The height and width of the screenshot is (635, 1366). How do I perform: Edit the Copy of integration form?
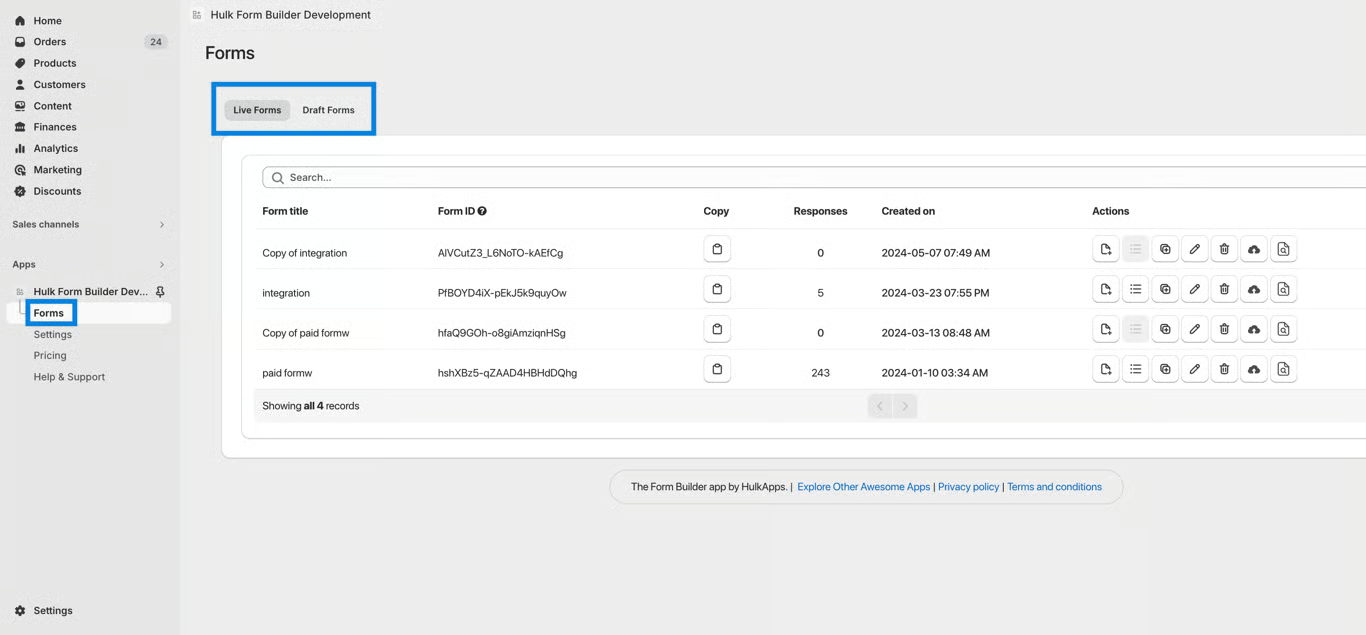pos(1195,249)
